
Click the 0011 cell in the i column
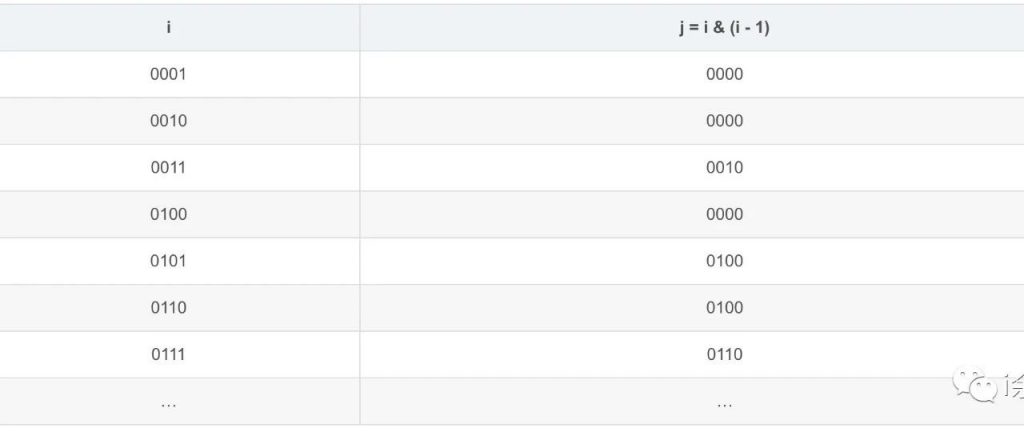169,167
